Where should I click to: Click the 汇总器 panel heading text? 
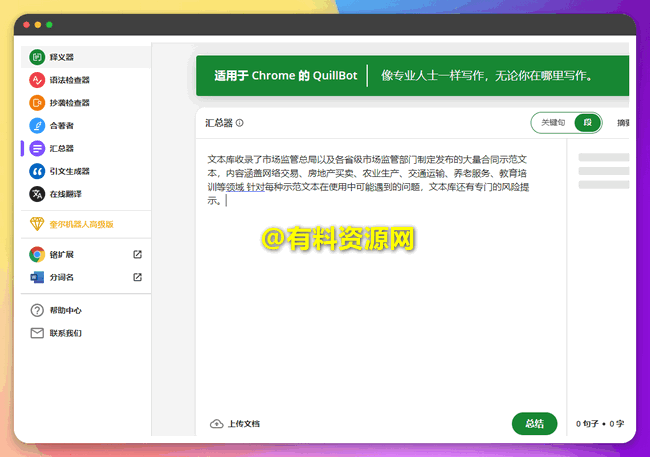(219, 123)
